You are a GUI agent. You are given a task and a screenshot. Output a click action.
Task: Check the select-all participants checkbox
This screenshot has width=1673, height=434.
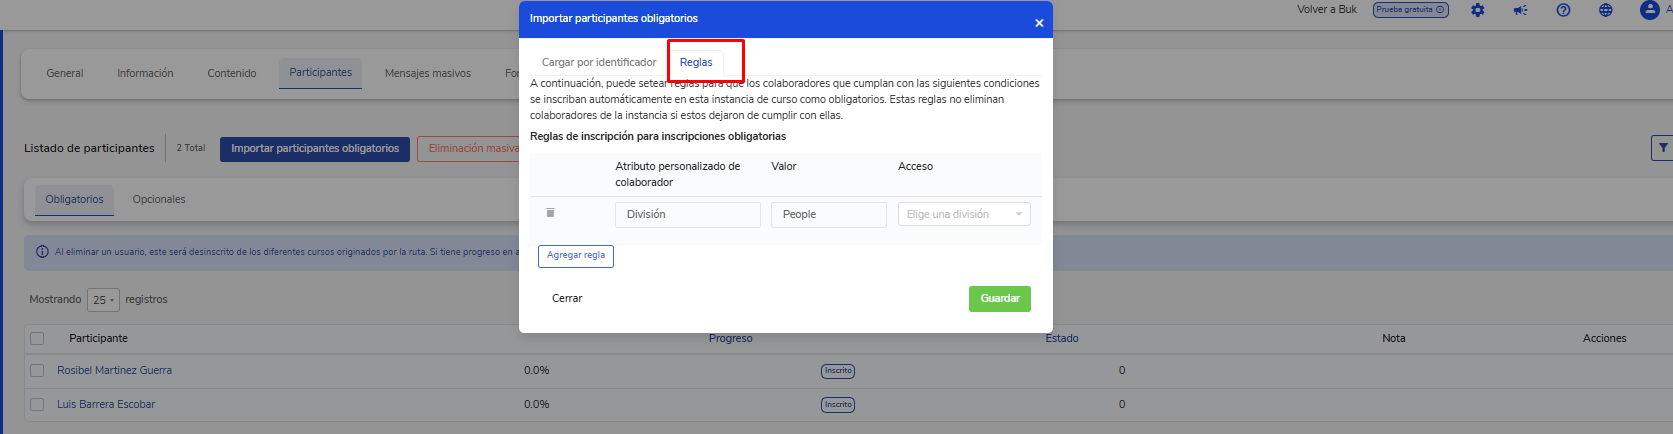[37, 339]
